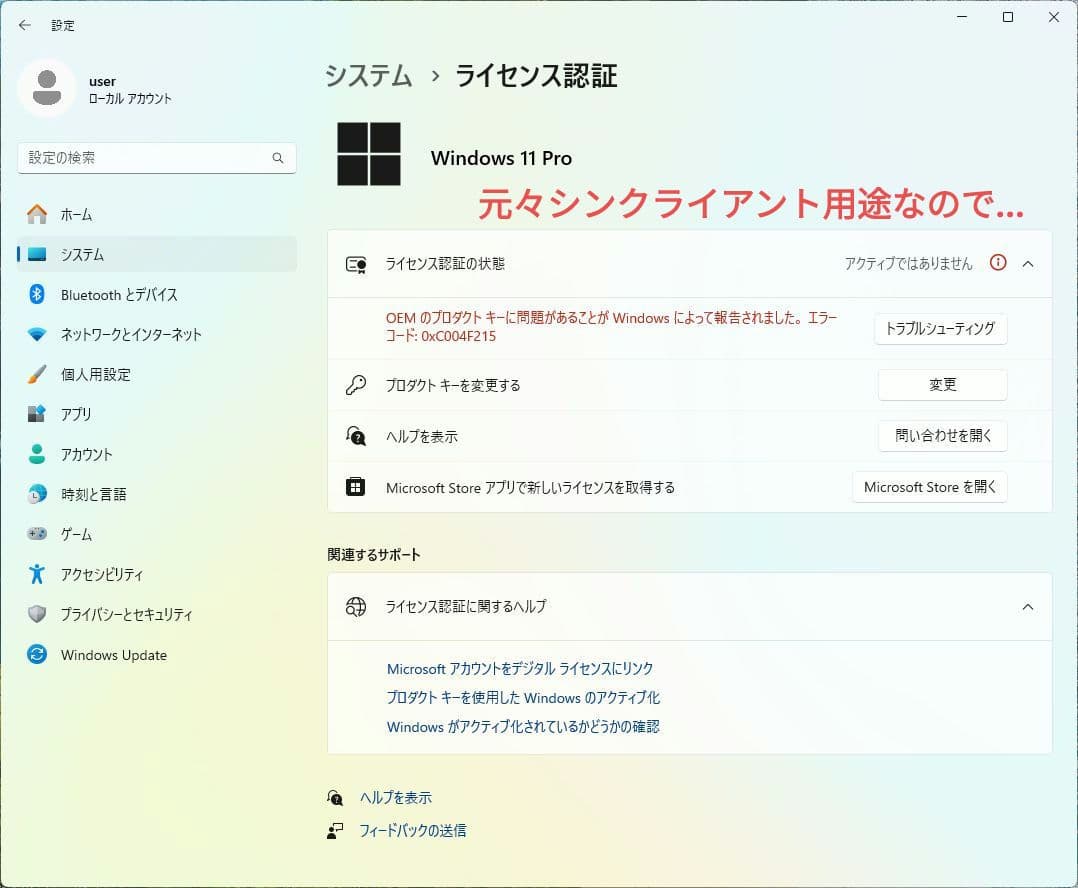The image size is (1078, 888).
Task: Click 変更 to change product key
Action: coord(941,384)
